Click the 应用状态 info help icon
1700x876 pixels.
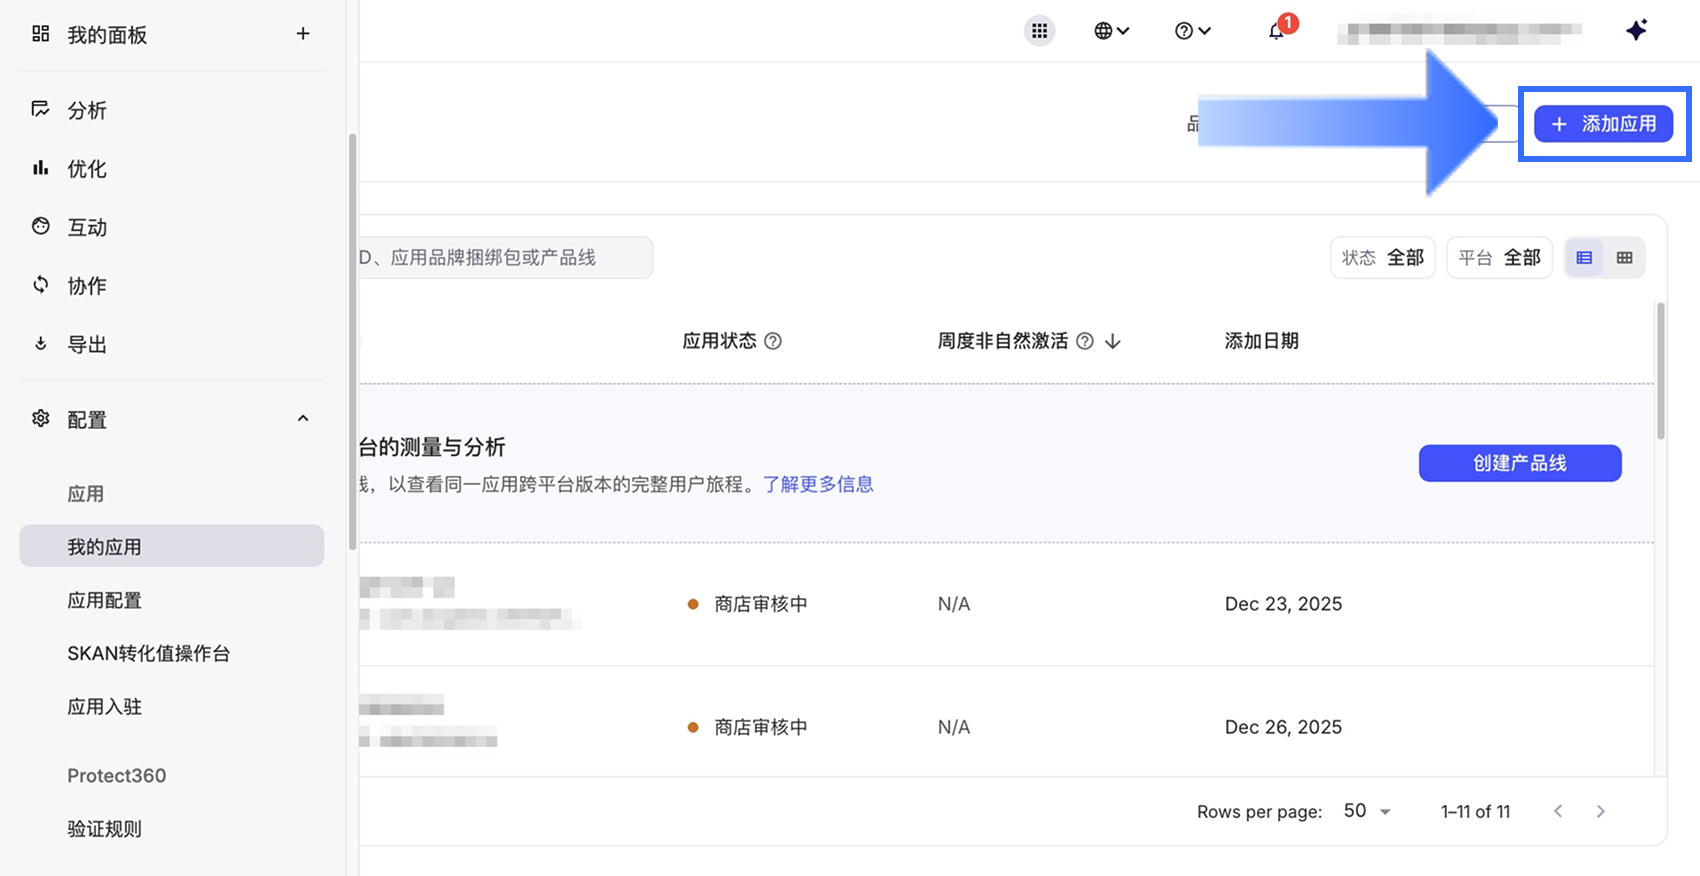click(773, 341)
